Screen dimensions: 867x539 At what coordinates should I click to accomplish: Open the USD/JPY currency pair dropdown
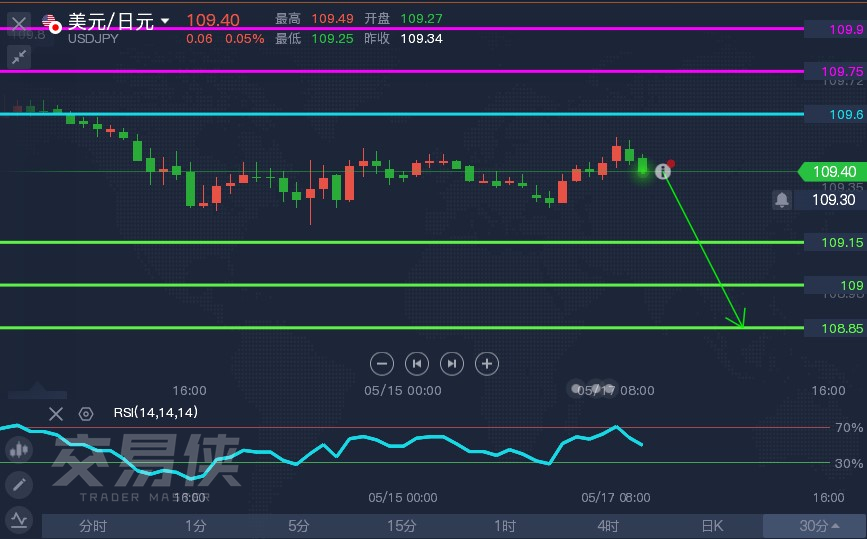pos(165,21)
